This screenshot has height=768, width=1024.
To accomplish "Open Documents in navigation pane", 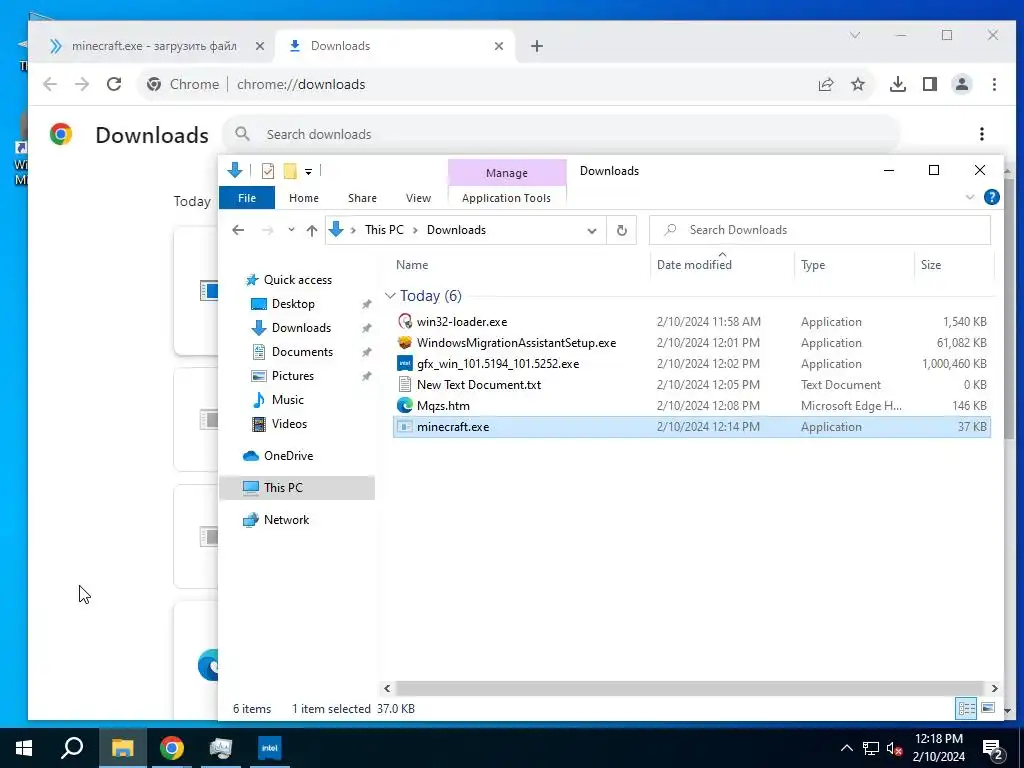I will click(x=302, y=352).
